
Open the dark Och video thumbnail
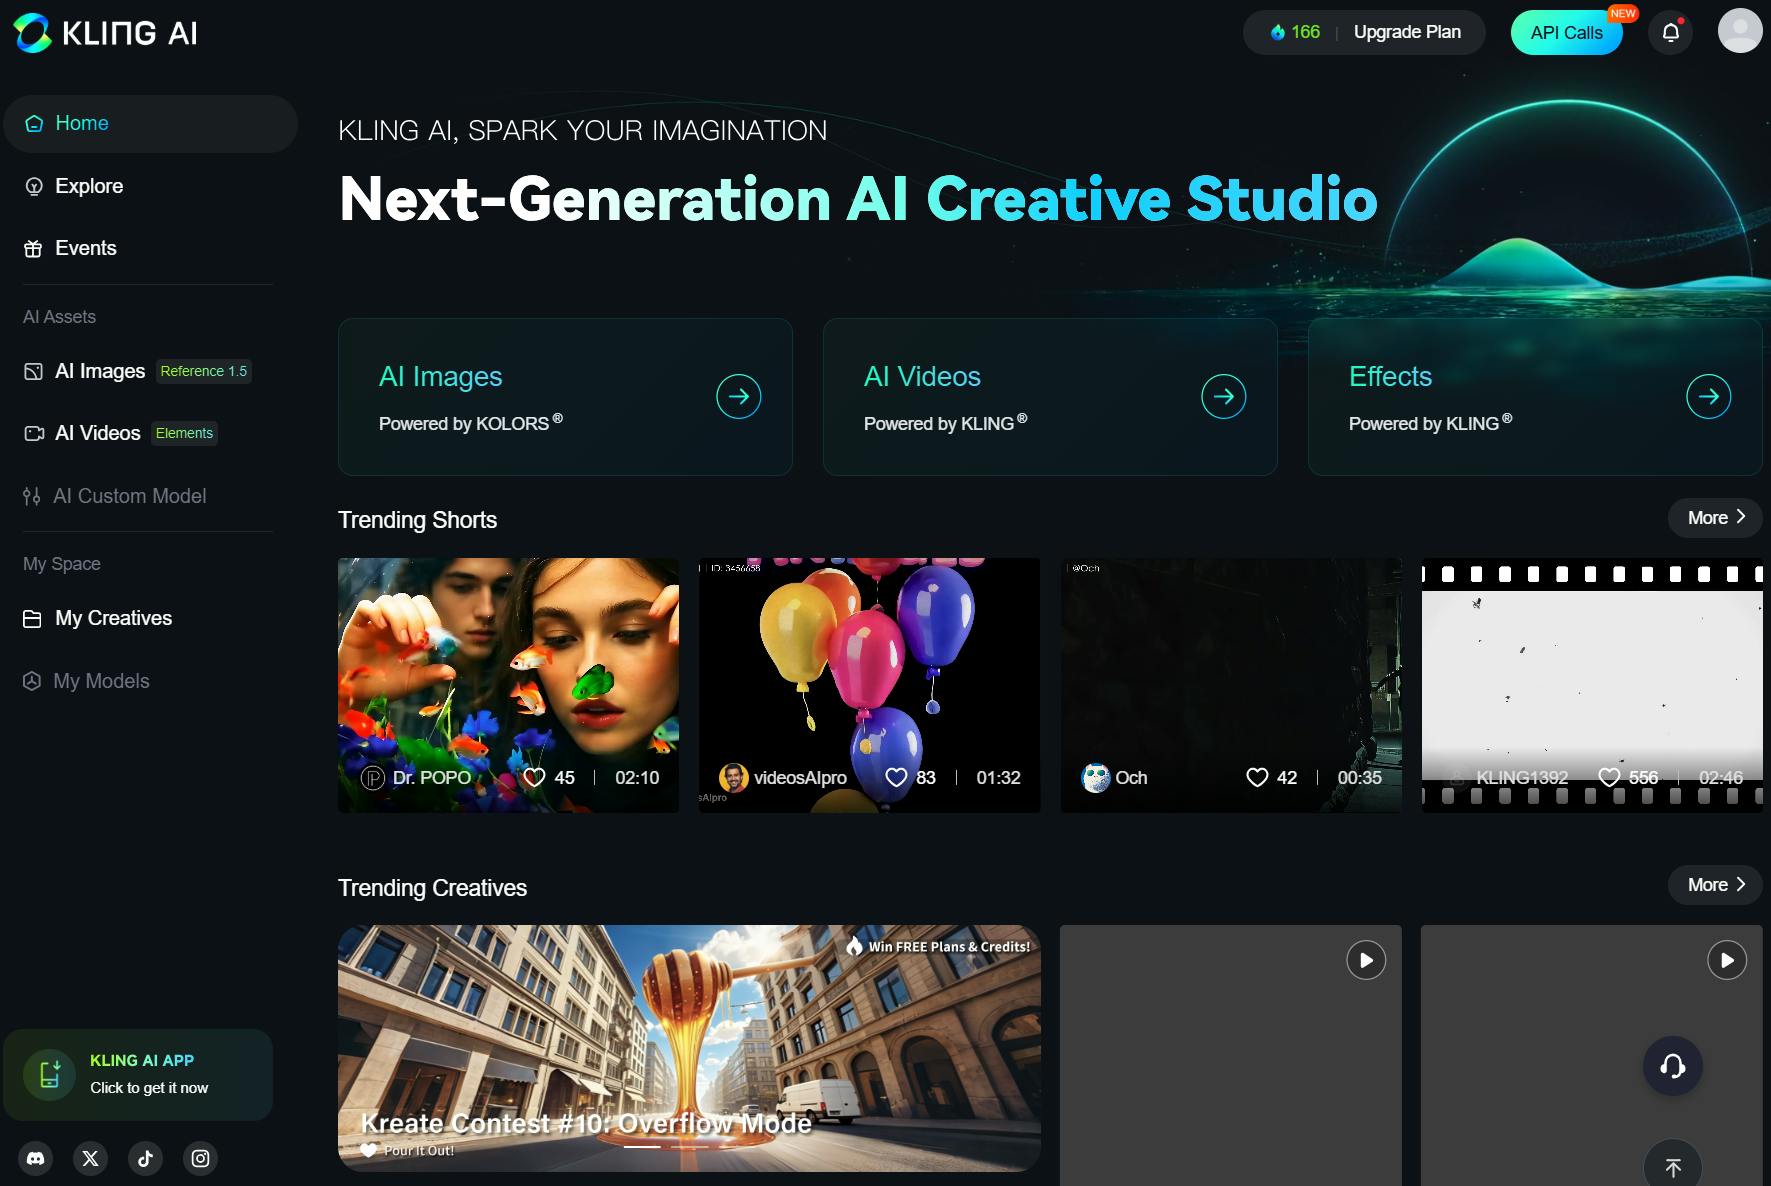point(1231,685)
